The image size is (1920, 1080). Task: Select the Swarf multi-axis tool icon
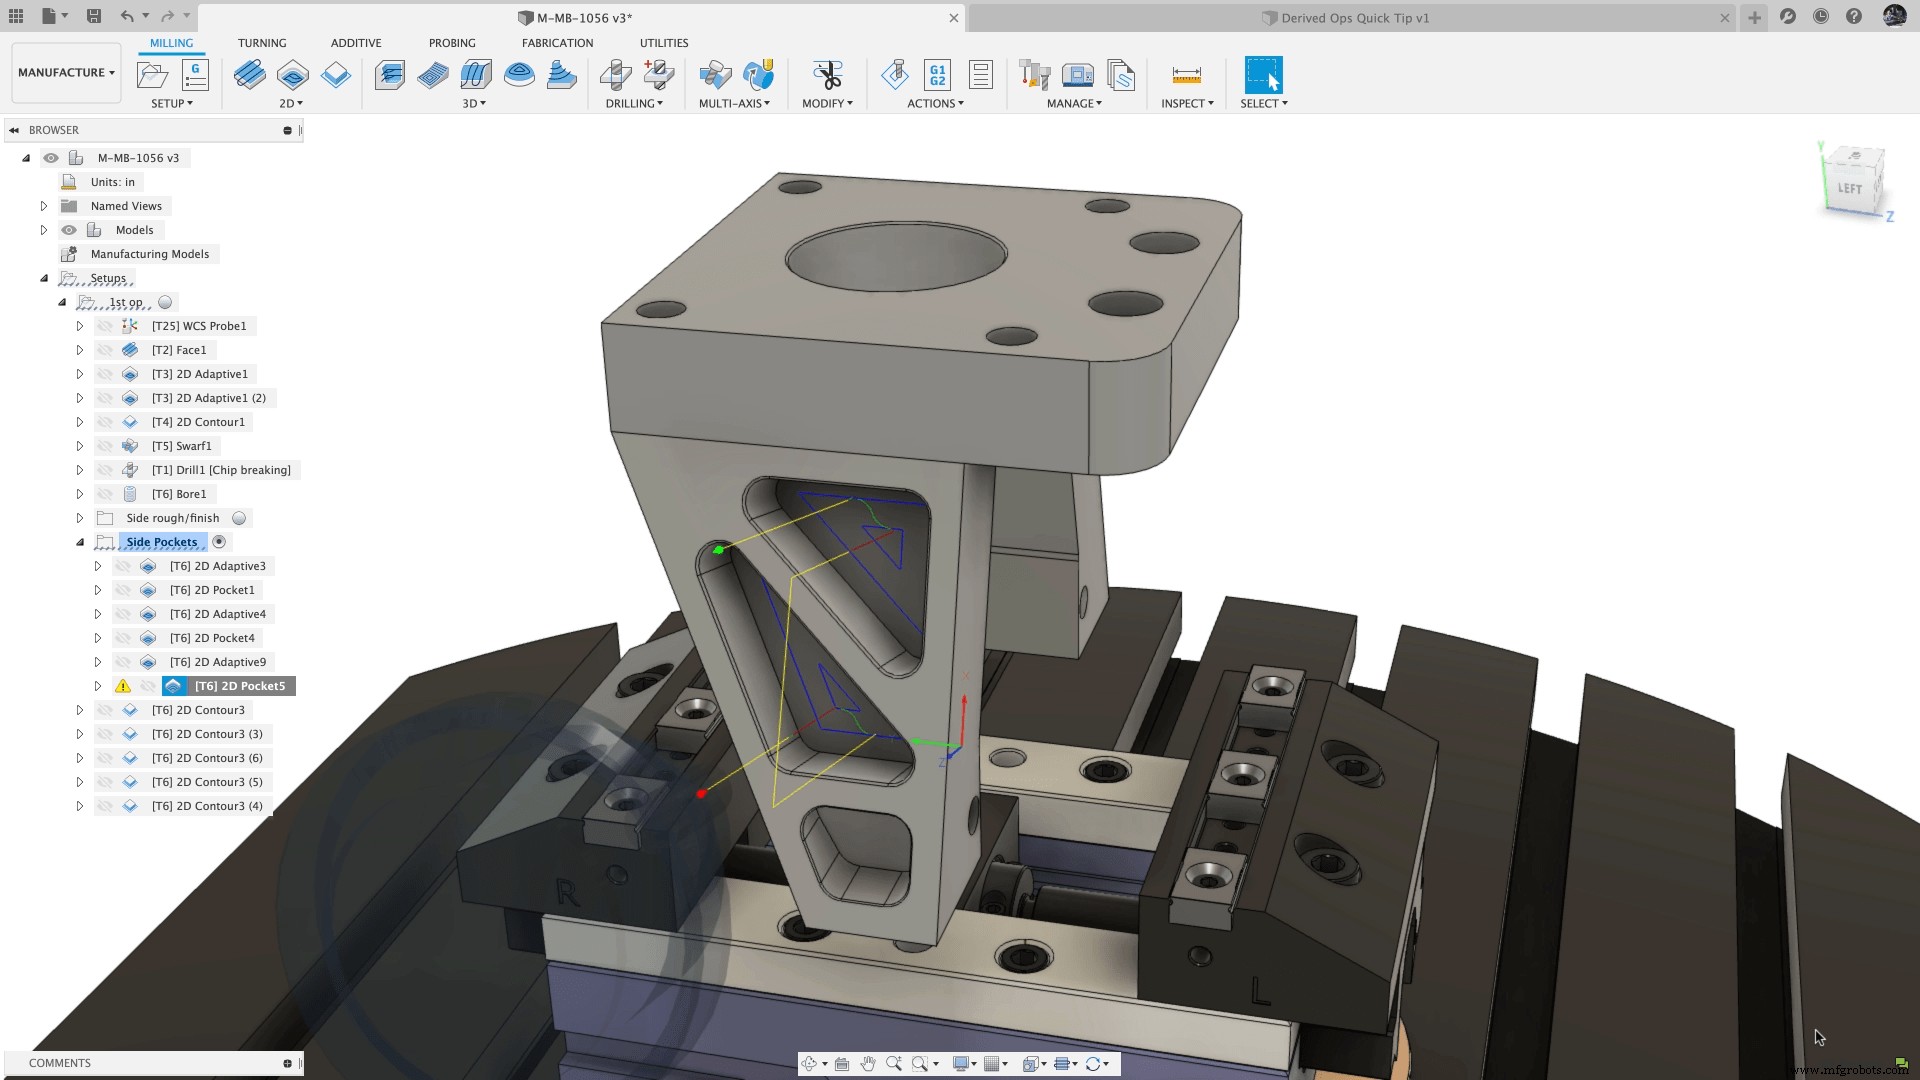point(716,76)
